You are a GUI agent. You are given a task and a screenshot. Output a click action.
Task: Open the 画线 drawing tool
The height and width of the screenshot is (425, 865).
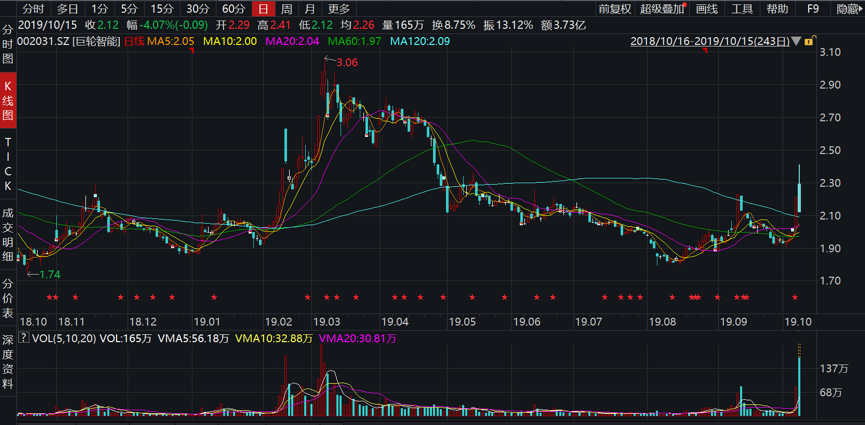[x=706, y=9]
